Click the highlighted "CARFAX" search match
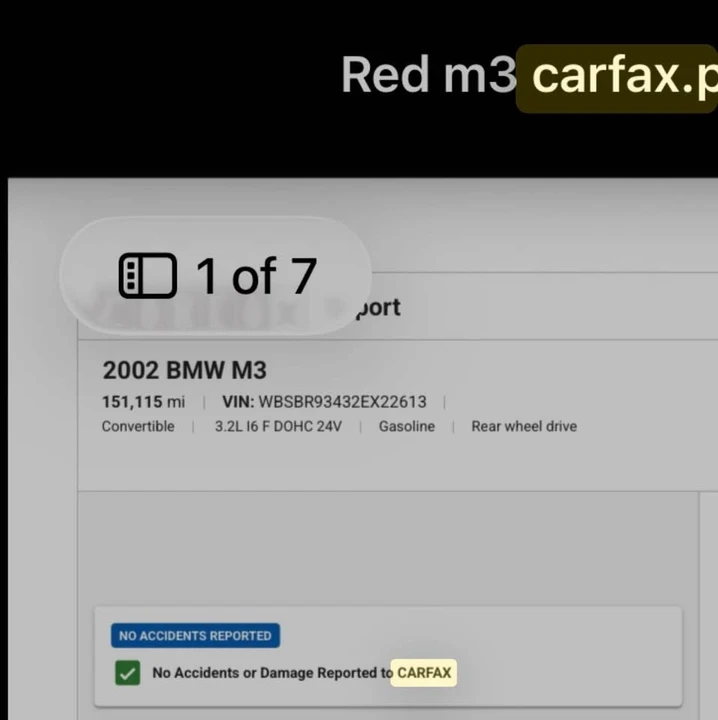The width and height of the screenshot is (718, 720). [x=424, y=673]
